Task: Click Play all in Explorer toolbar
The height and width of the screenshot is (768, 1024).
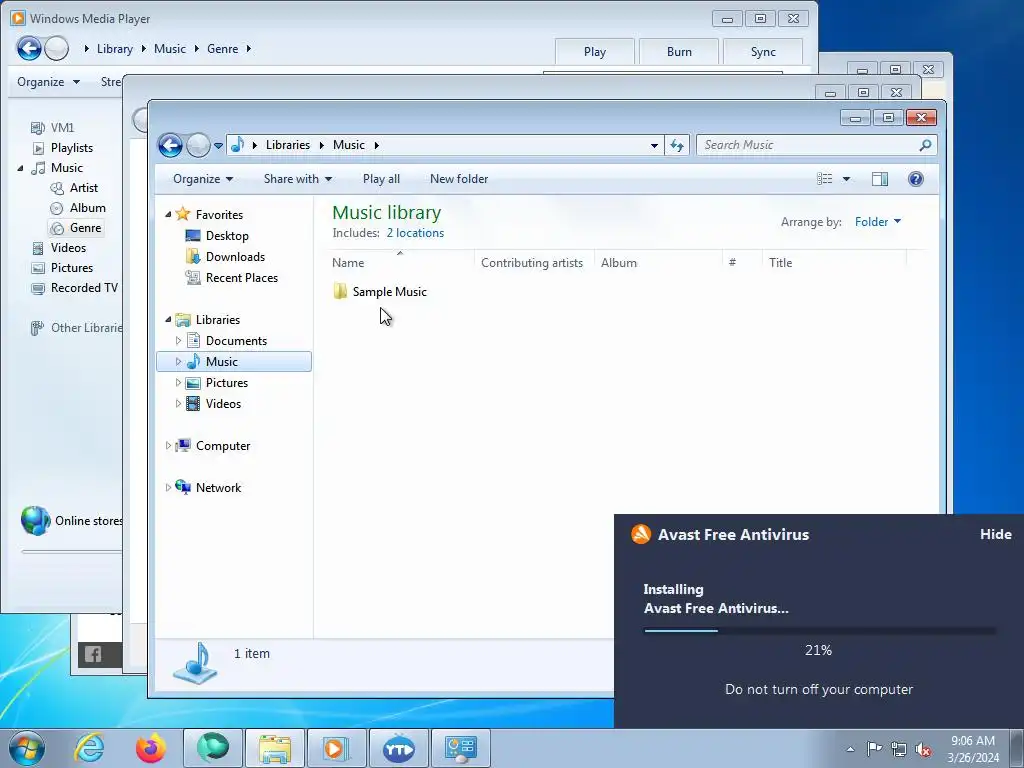Action: [x=381, y=179]
